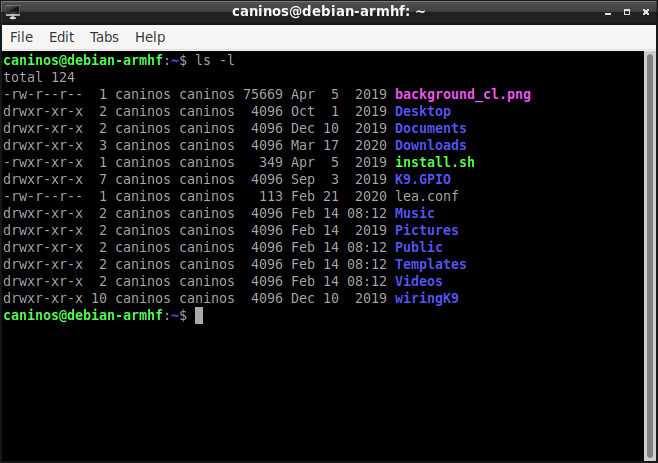Click the Downloads directory name

pyautogui.click(x=431, y=145)
